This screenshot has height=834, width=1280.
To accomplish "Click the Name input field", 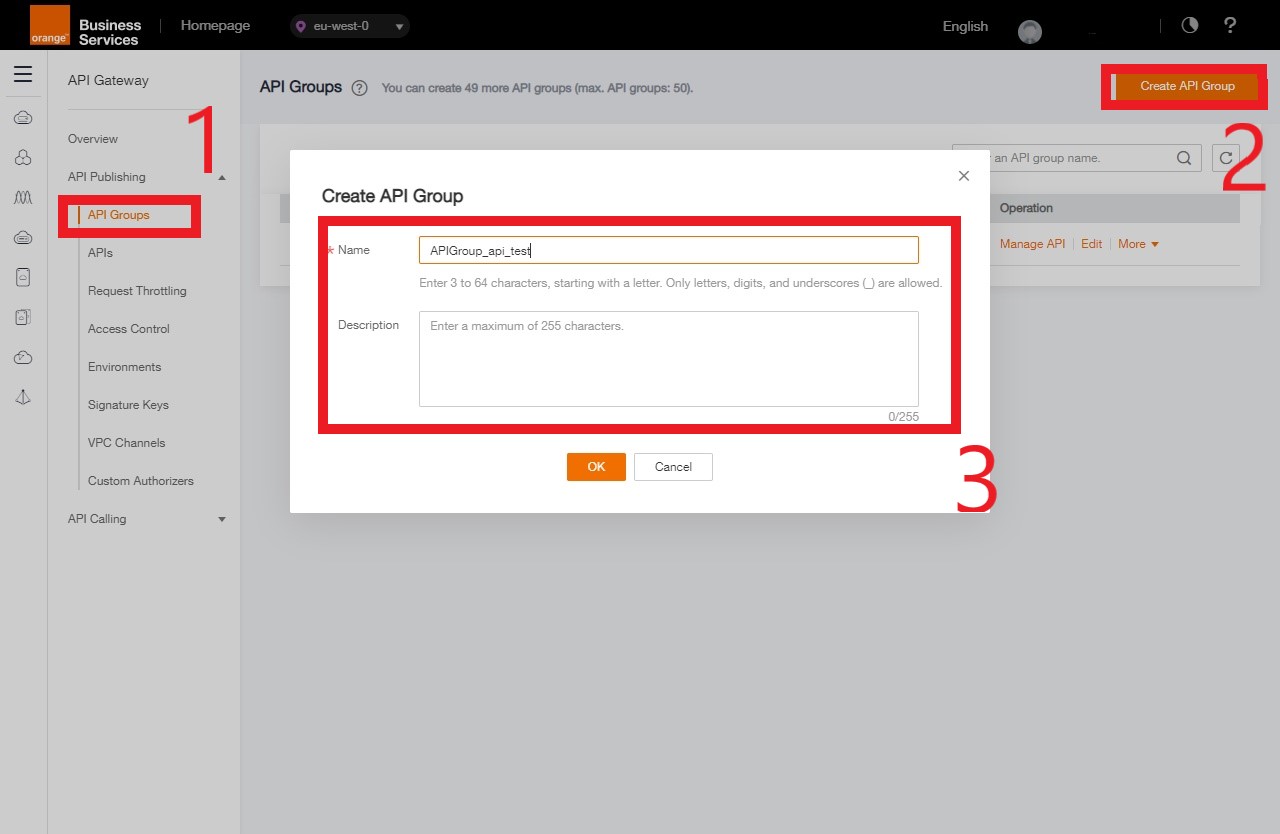I will [668, 250].
